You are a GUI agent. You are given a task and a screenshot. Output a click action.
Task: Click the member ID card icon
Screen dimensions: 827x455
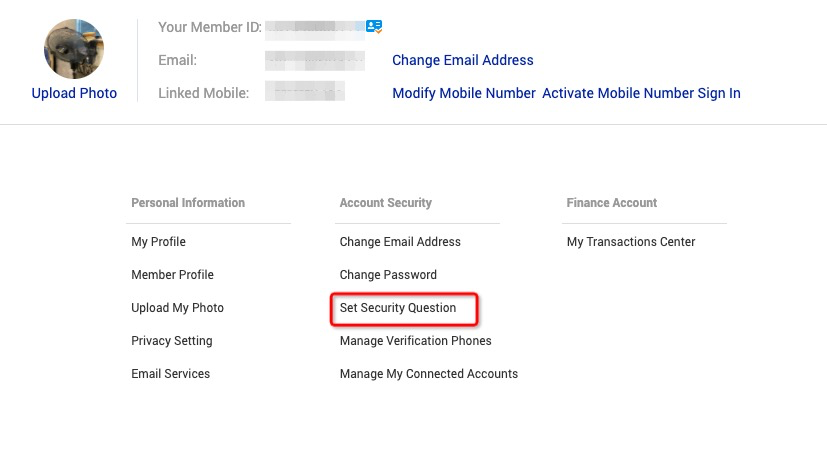(x=374, y=27)
